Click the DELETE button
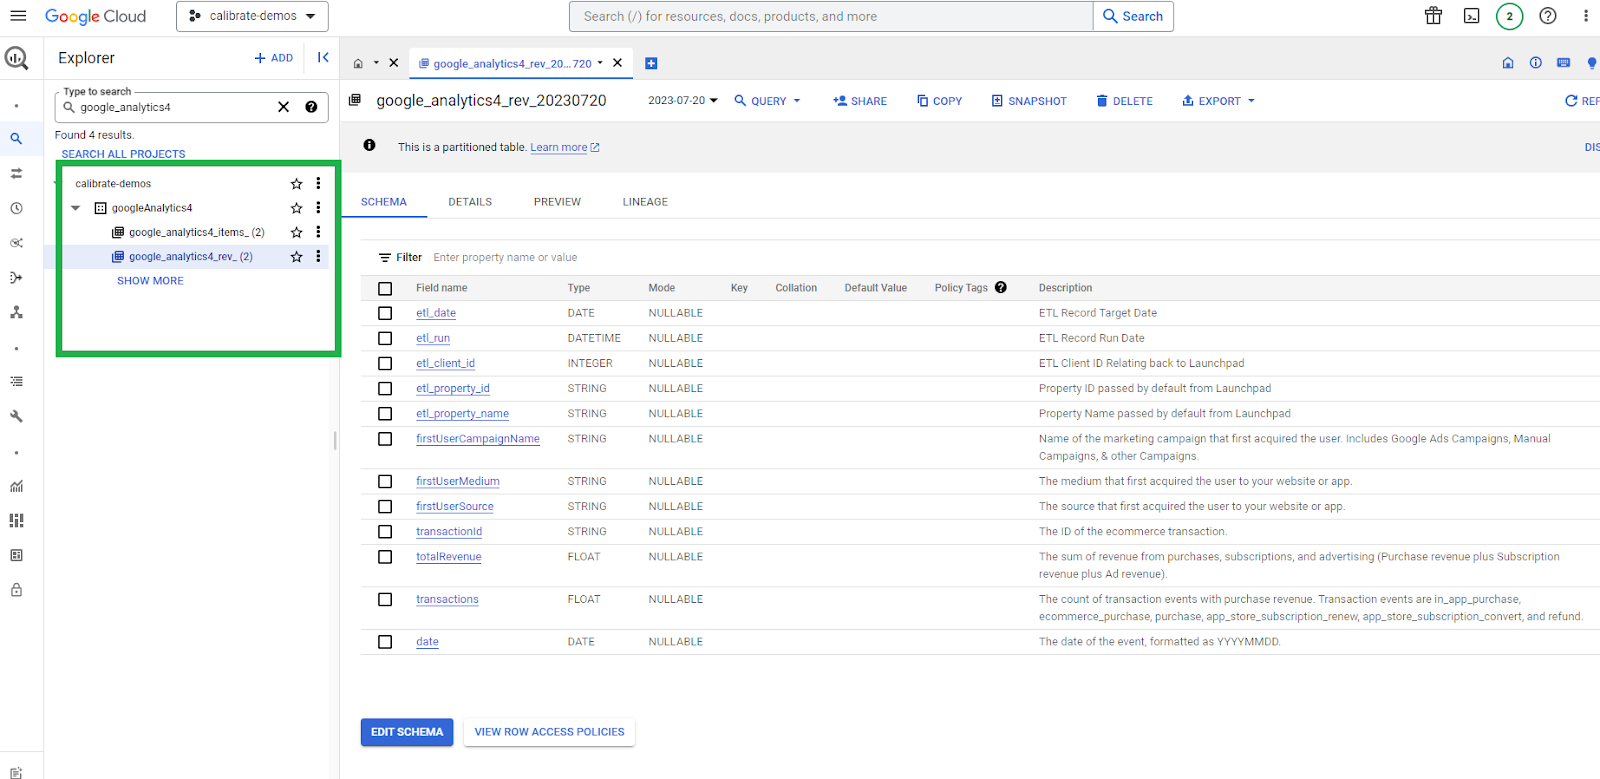Screen dimensions: 1600x779 tap(1124, 101)
